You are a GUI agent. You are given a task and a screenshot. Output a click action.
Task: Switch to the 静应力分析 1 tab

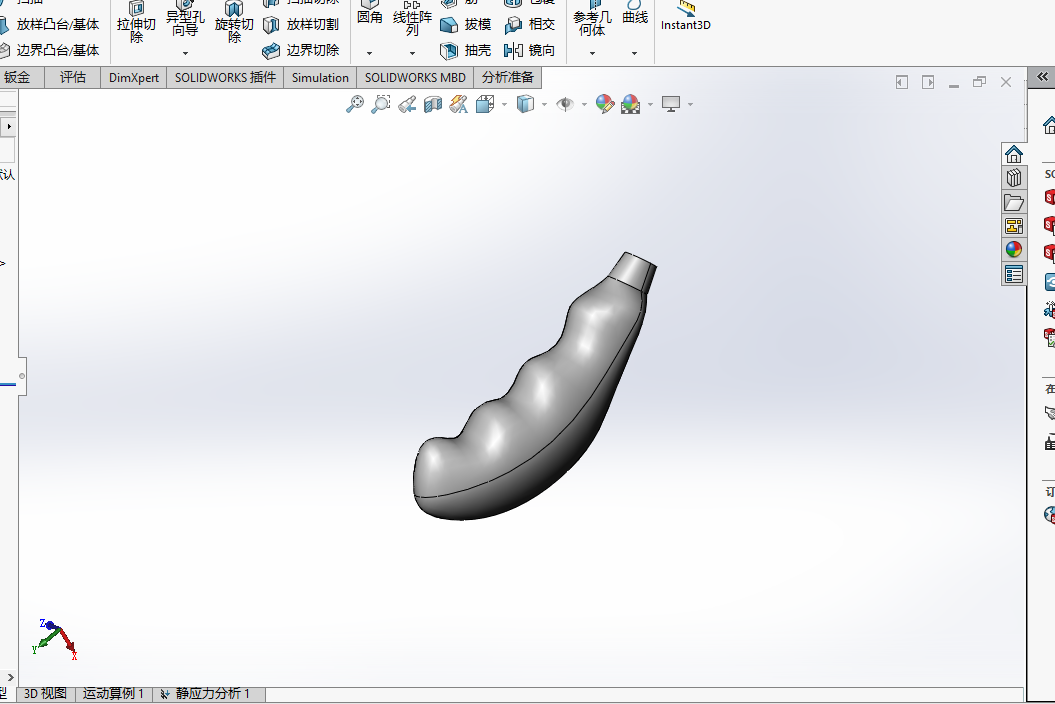coord(209,693)
